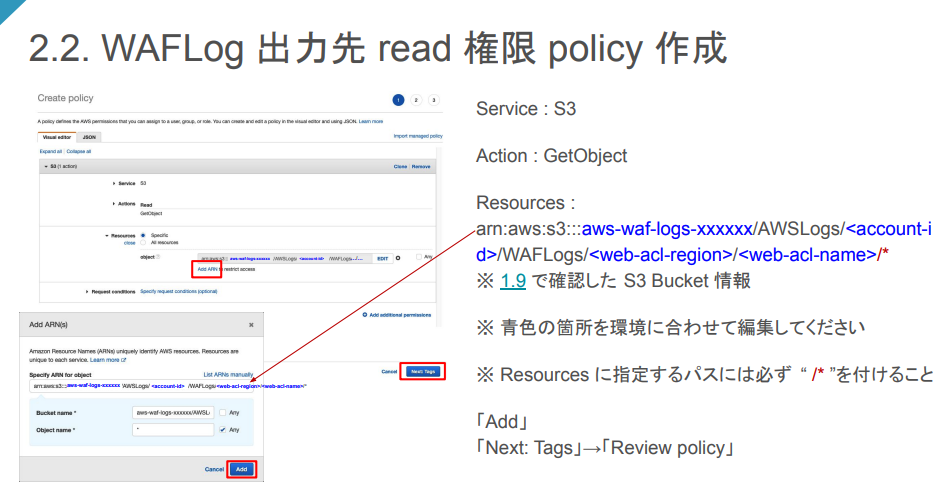Screen dimensions: 937x491
Task: Go to step 1 circle in Create policy
Action: click(398, 100)
